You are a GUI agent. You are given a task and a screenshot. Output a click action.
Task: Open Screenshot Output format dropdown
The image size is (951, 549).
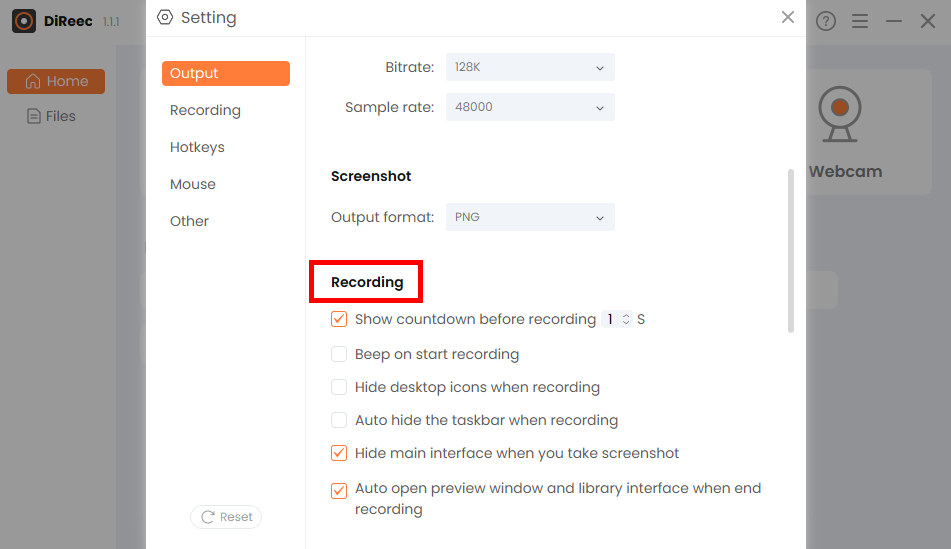pos(530,217)
